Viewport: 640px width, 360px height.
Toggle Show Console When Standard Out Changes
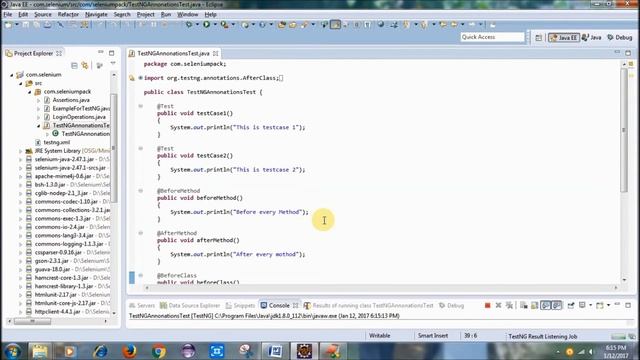click(x=546, y=305)
